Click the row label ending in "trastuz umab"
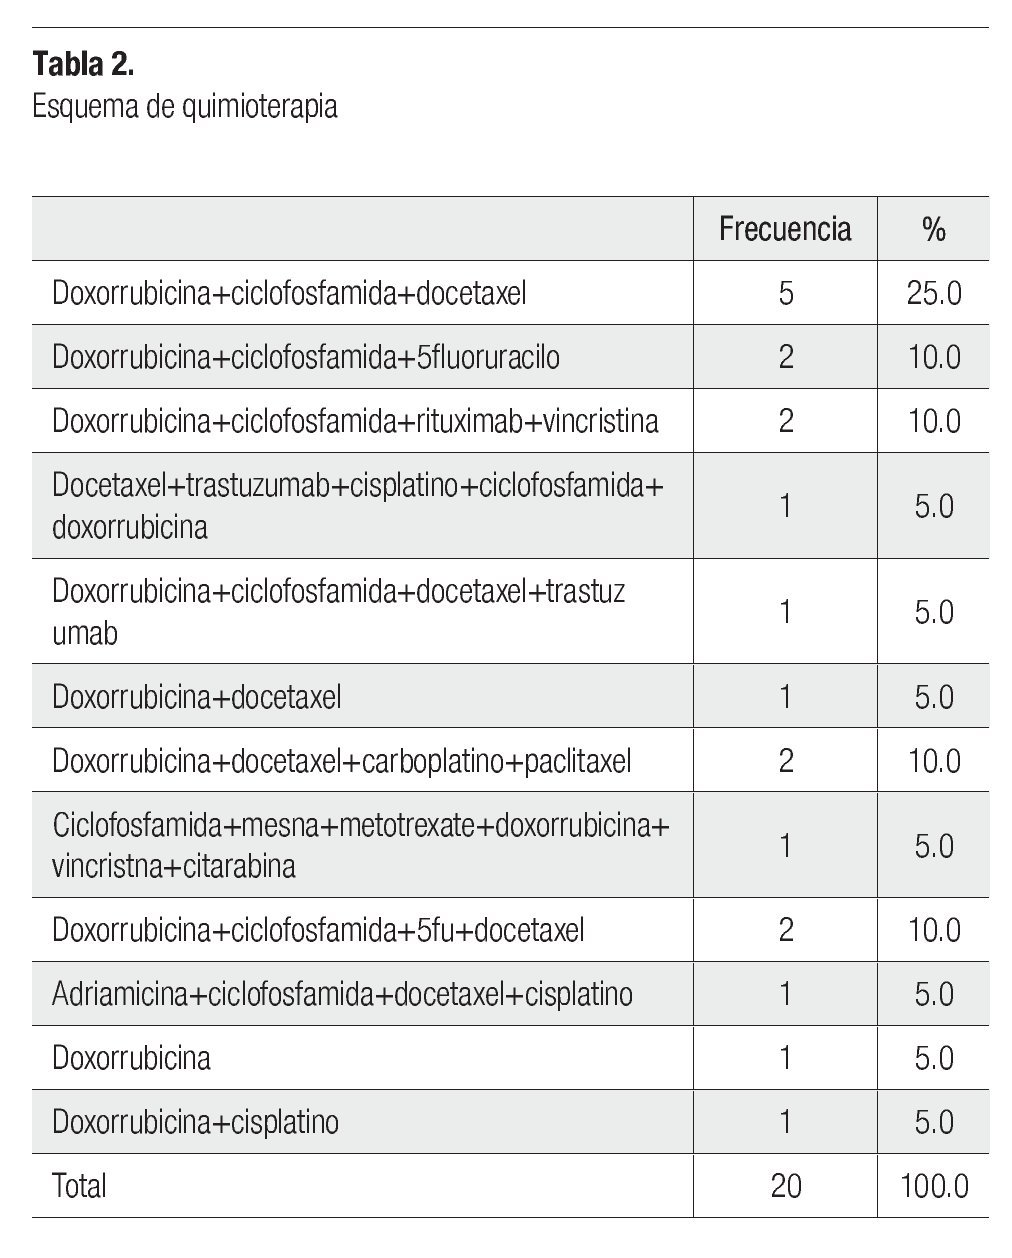 pos(338,611)
